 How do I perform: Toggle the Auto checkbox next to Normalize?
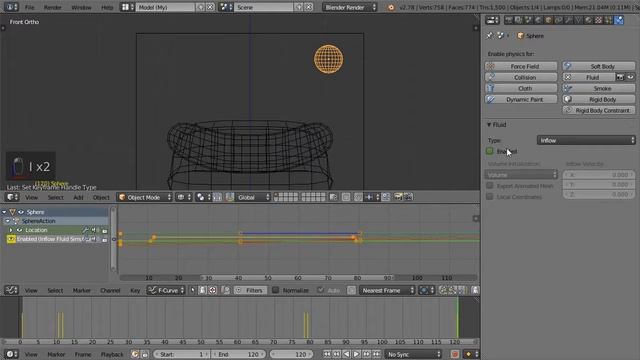coord(320,290)
